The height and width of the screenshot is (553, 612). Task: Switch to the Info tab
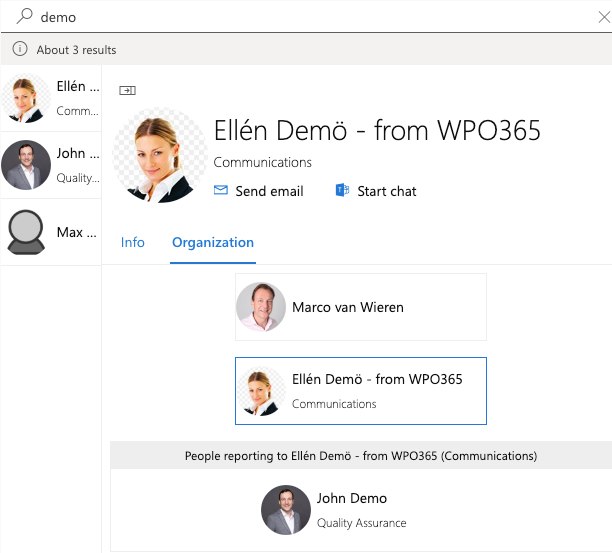[x=133, y=242]
